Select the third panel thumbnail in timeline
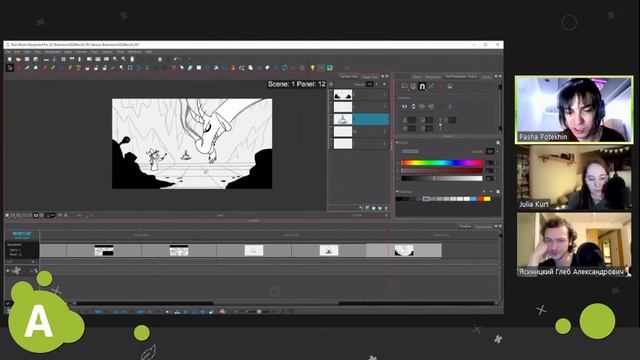 tap(254, 251)
